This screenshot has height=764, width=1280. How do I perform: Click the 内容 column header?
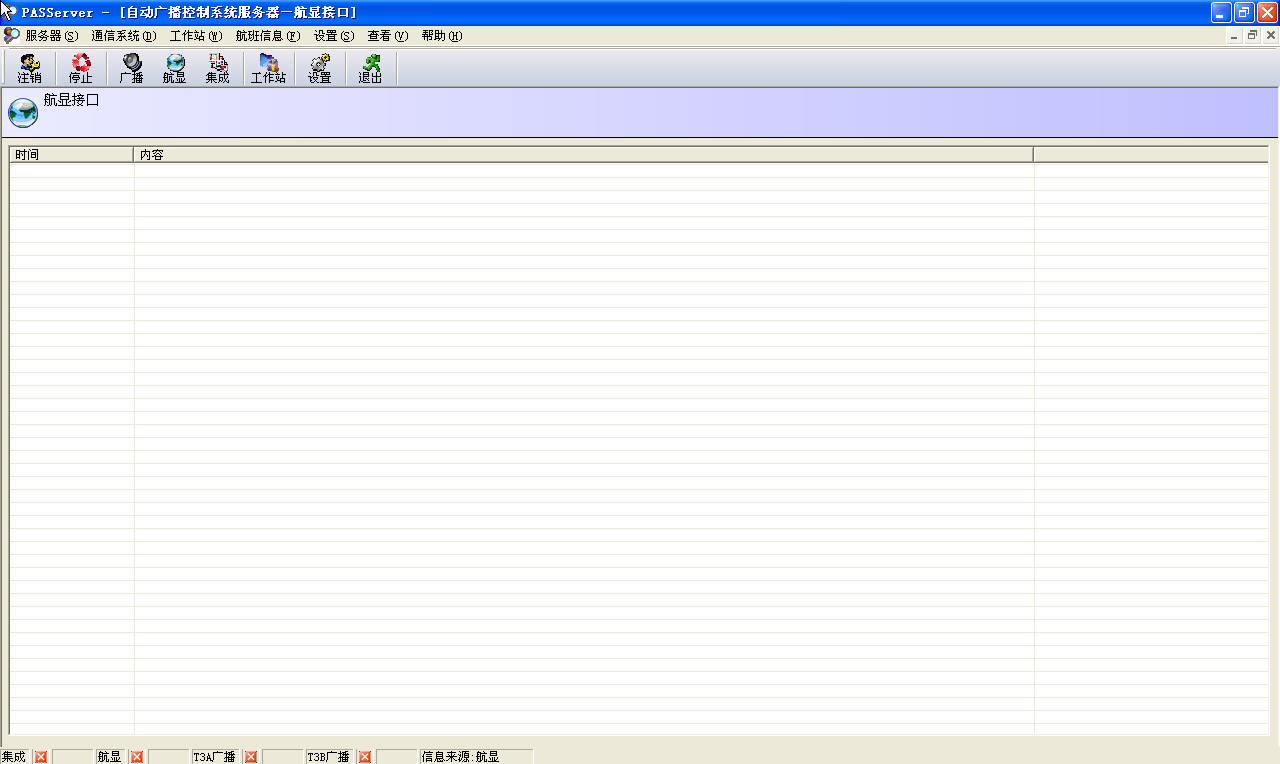tap(583, 155)
